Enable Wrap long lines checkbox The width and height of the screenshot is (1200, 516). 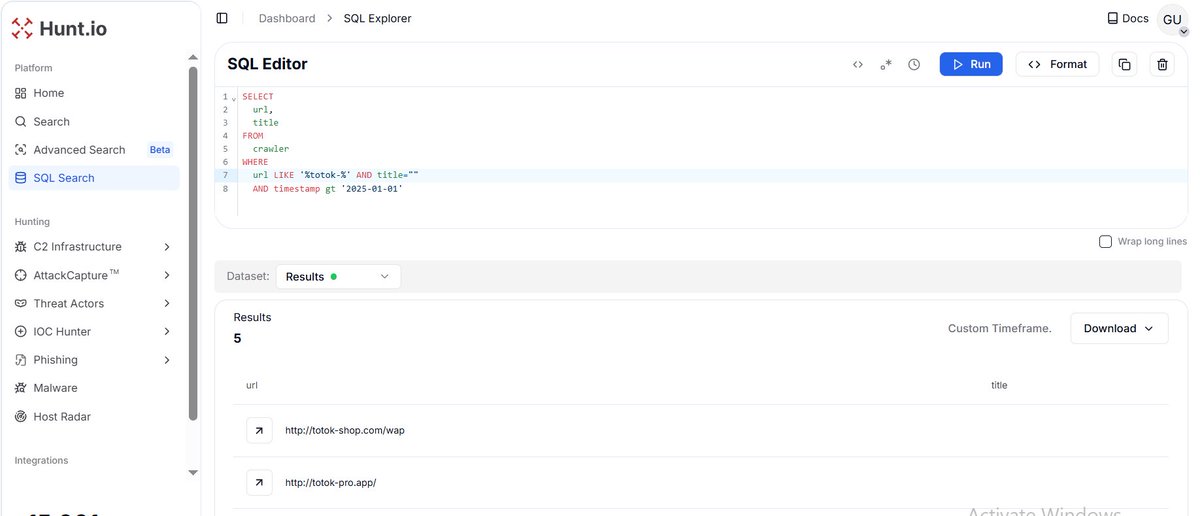tap(1105, 241)
